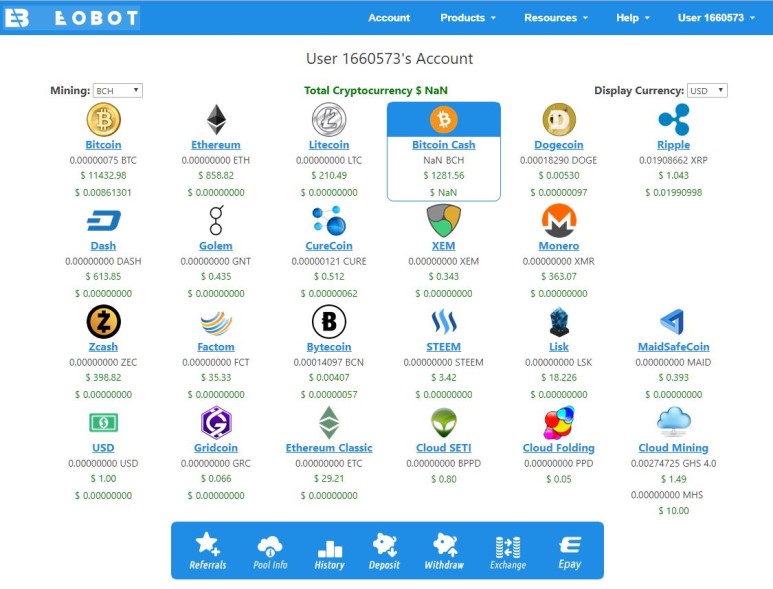
Task: Click the Lisk crystal icon
Action: point(559,321)
